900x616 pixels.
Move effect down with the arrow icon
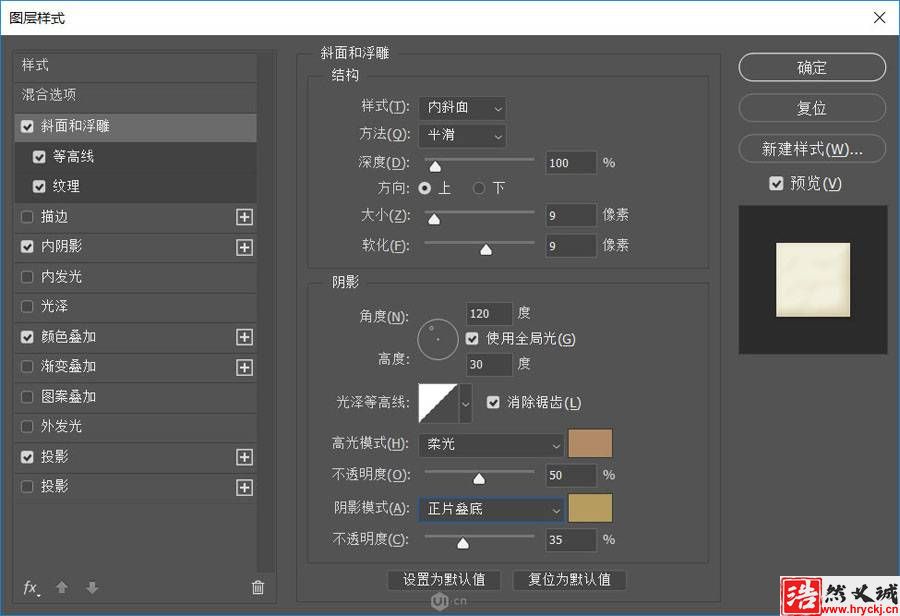92,587
